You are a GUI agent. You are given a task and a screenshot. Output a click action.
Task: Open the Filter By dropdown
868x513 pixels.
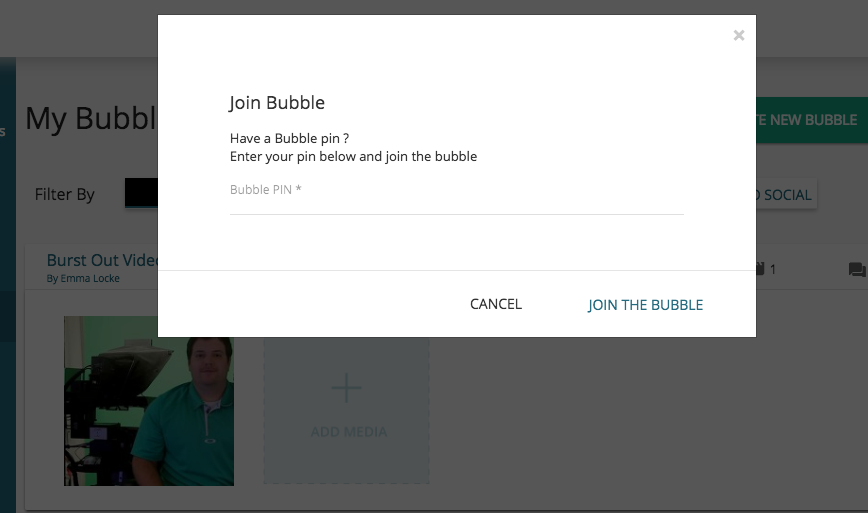140,193
